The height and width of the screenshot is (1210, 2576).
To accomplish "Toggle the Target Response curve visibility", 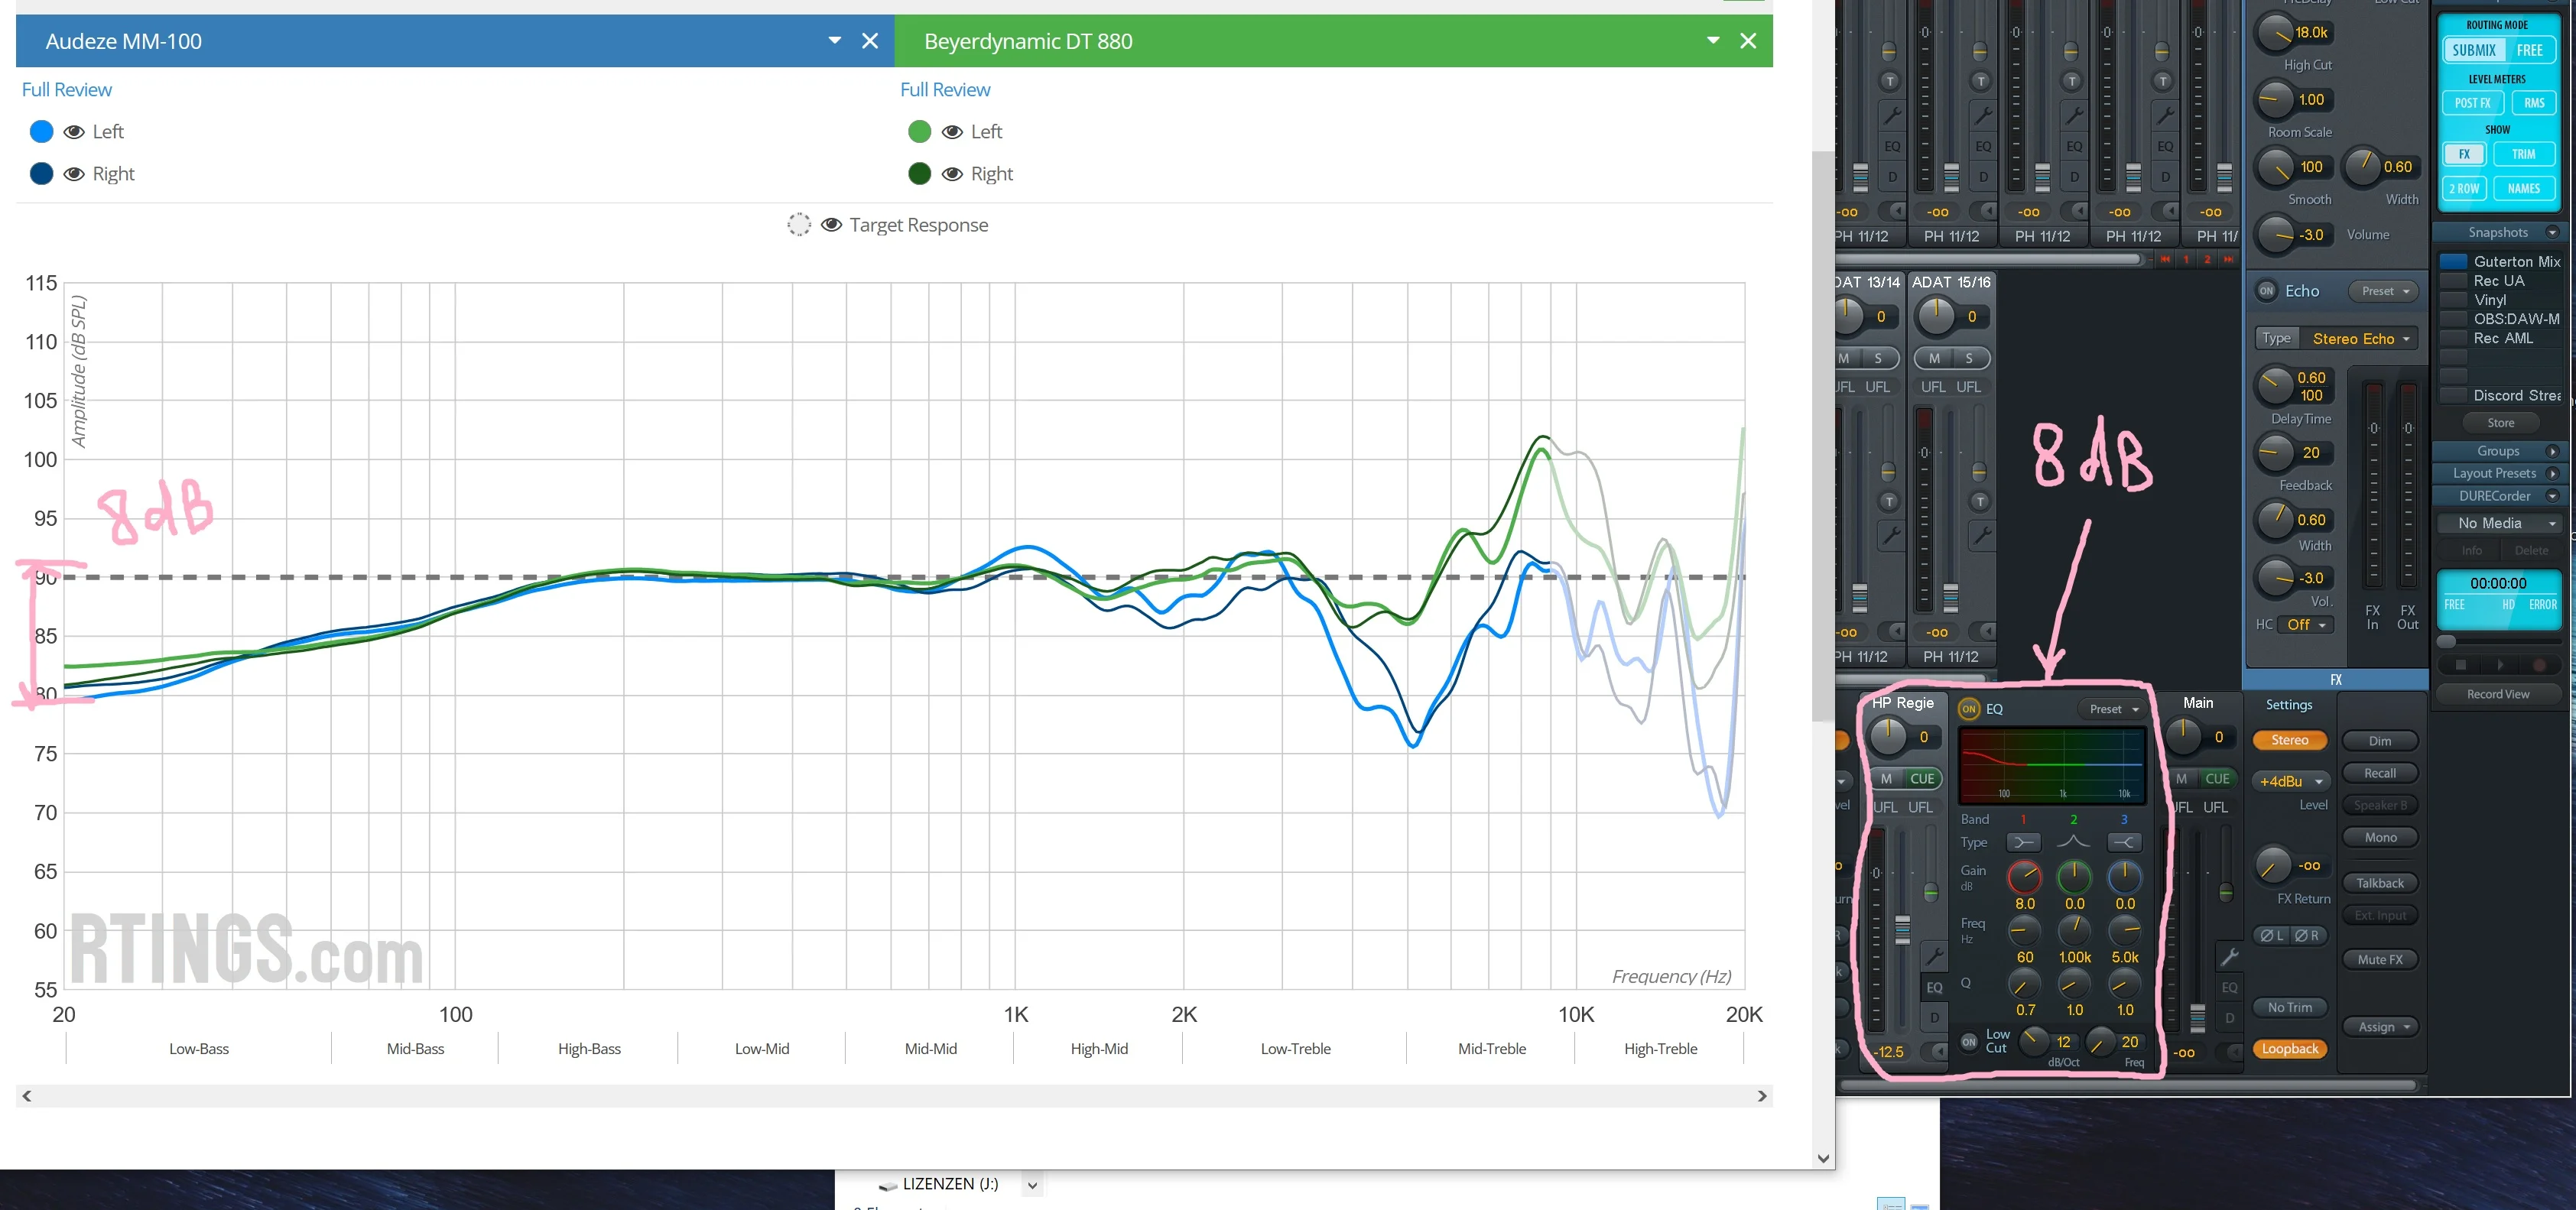I will tap(831, 225).
